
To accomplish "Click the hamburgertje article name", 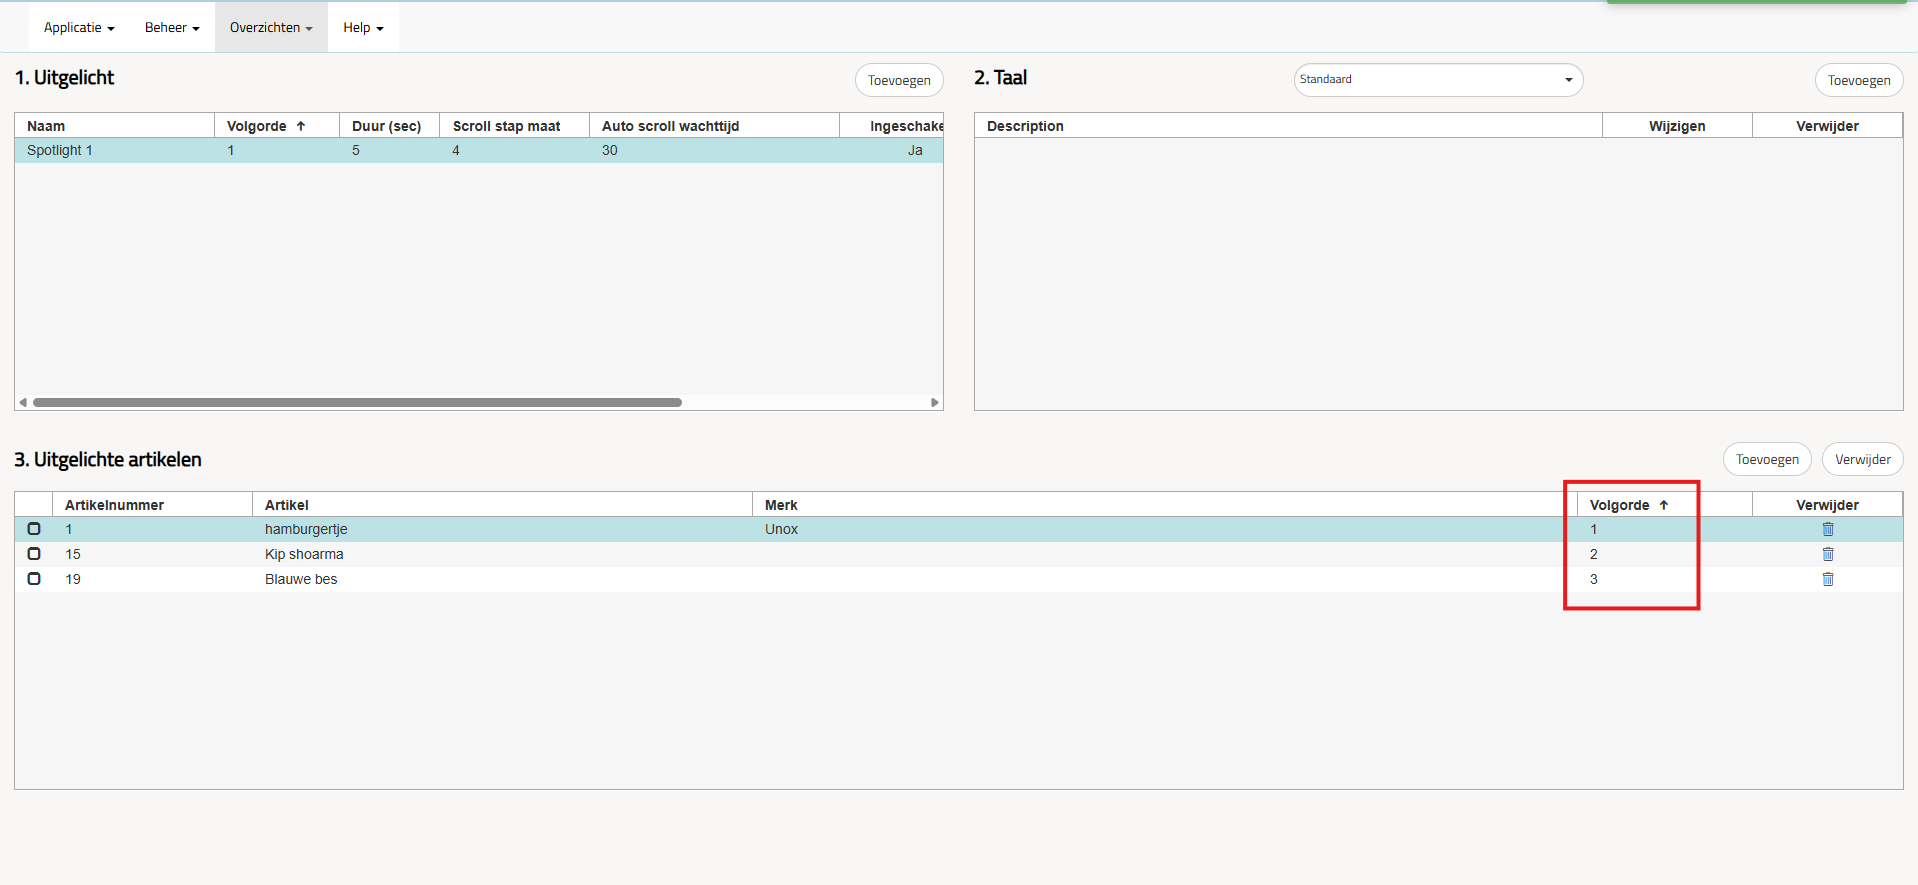I will [306, 529].
